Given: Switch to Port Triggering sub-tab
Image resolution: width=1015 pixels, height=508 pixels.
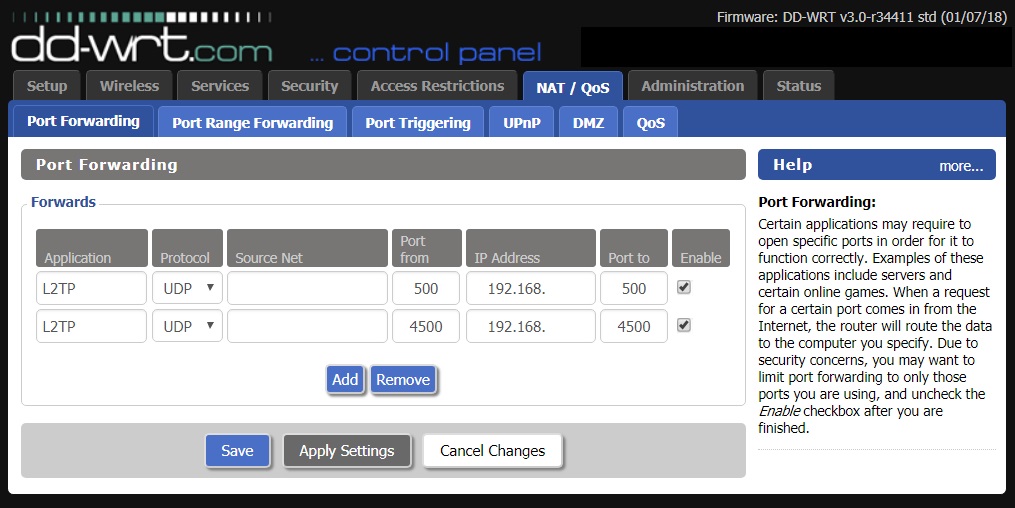Looking at the screenshot, I should point(418,122).
